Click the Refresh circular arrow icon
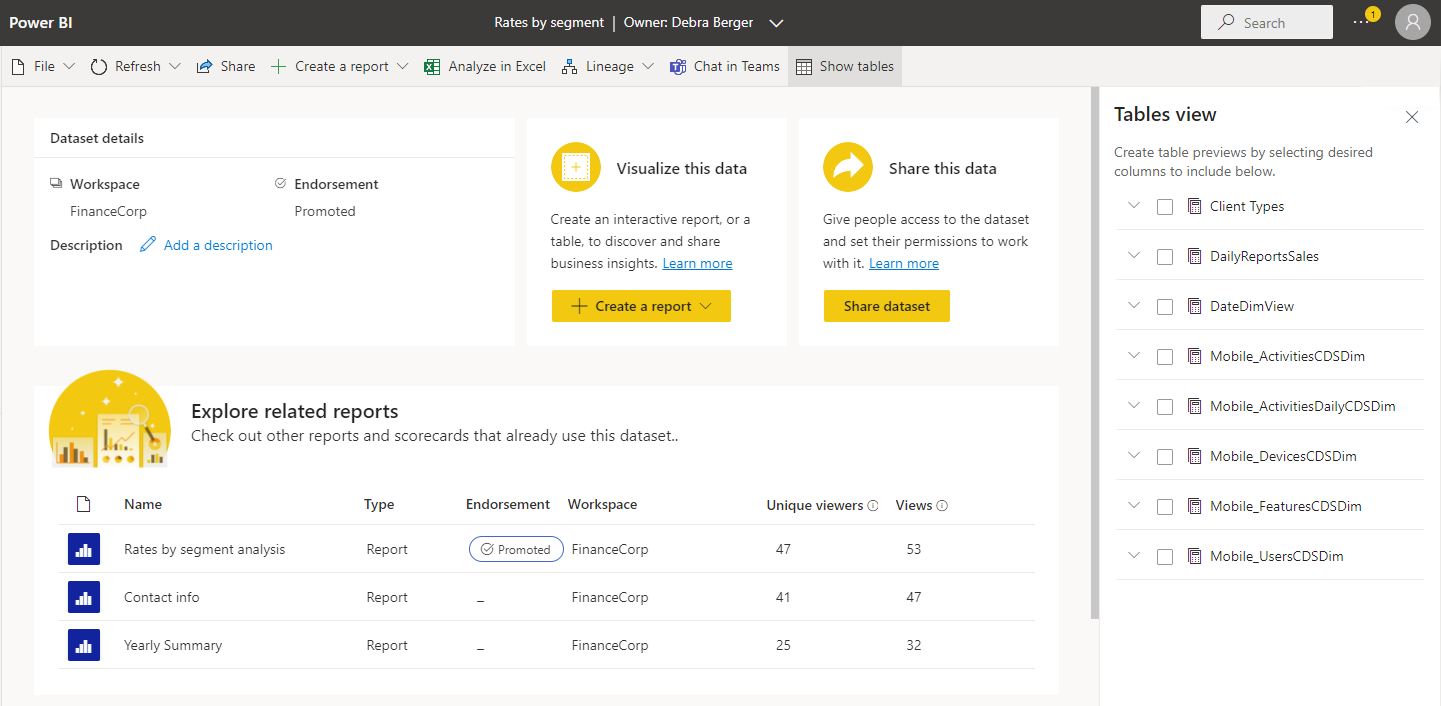Image resolution: width=1441 pixels, height=706 pixels. click(x=99, y=67)
